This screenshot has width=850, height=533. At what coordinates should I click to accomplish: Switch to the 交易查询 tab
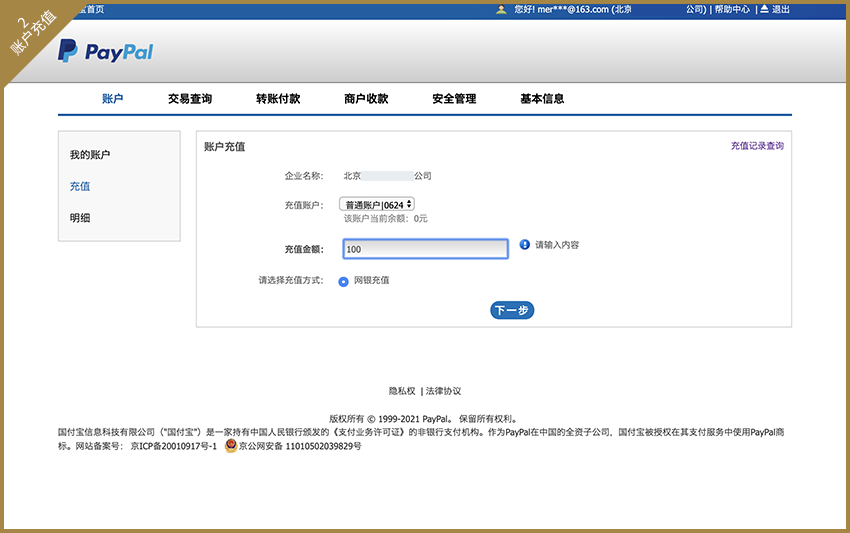[x=190, y=98]
